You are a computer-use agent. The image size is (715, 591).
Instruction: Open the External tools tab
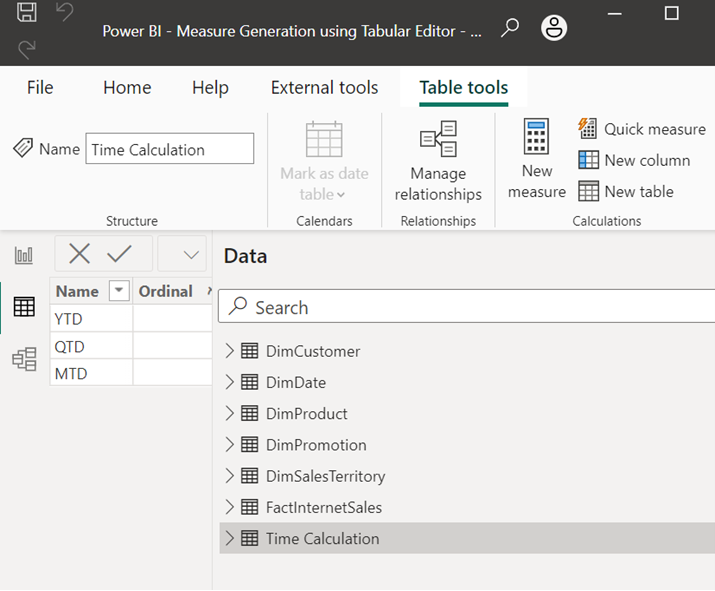coord(324,88)
